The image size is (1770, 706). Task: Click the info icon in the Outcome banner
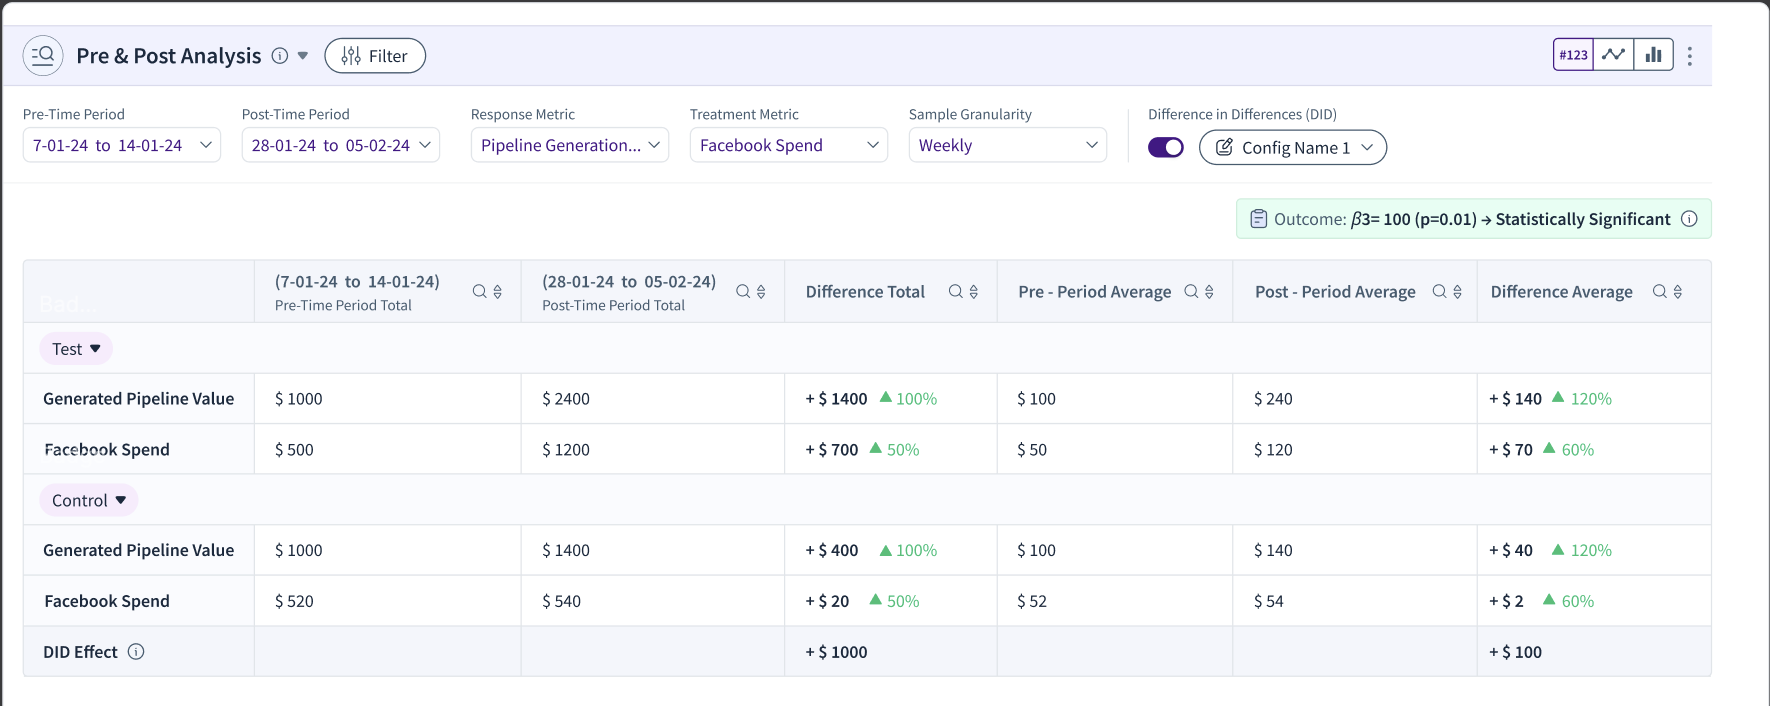[x=1689, y=219]
